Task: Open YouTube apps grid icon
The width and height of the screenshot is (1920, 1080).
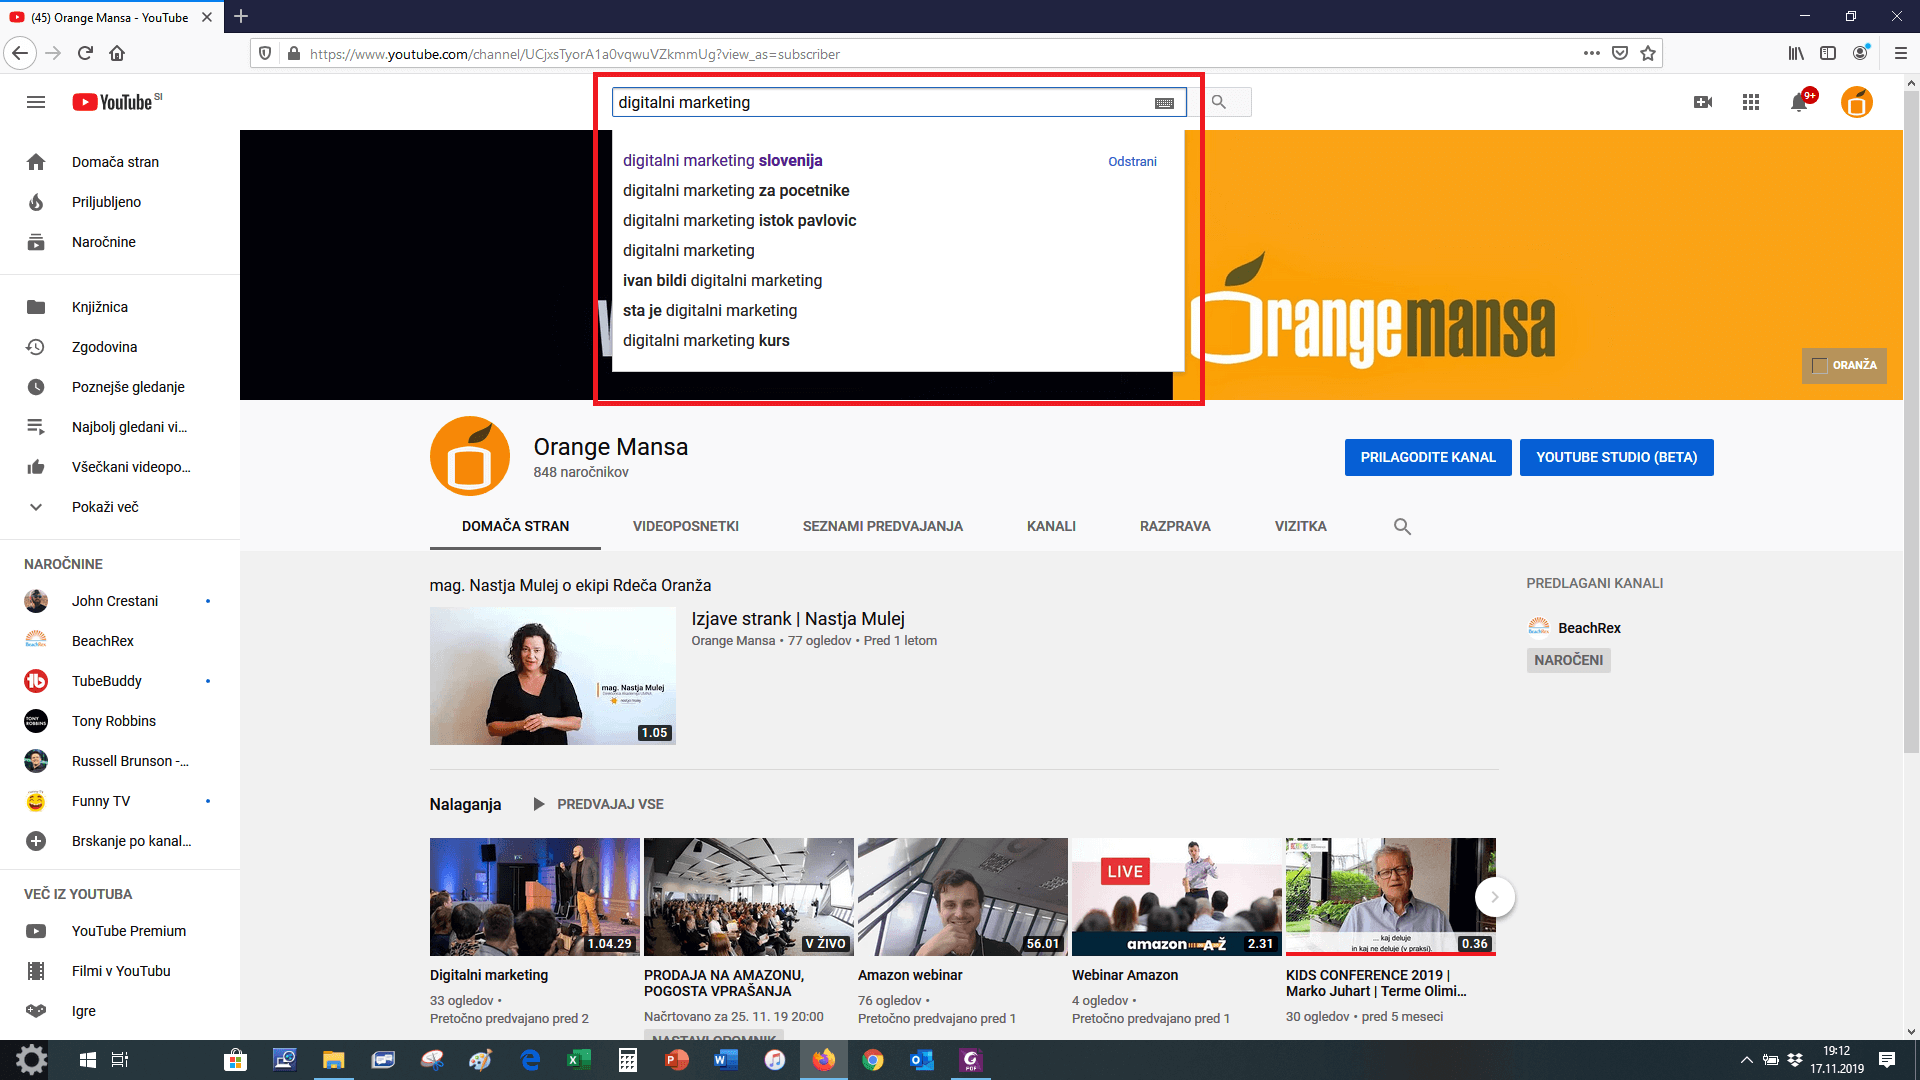Action: pyautogui.click(x=1751, y=102)
